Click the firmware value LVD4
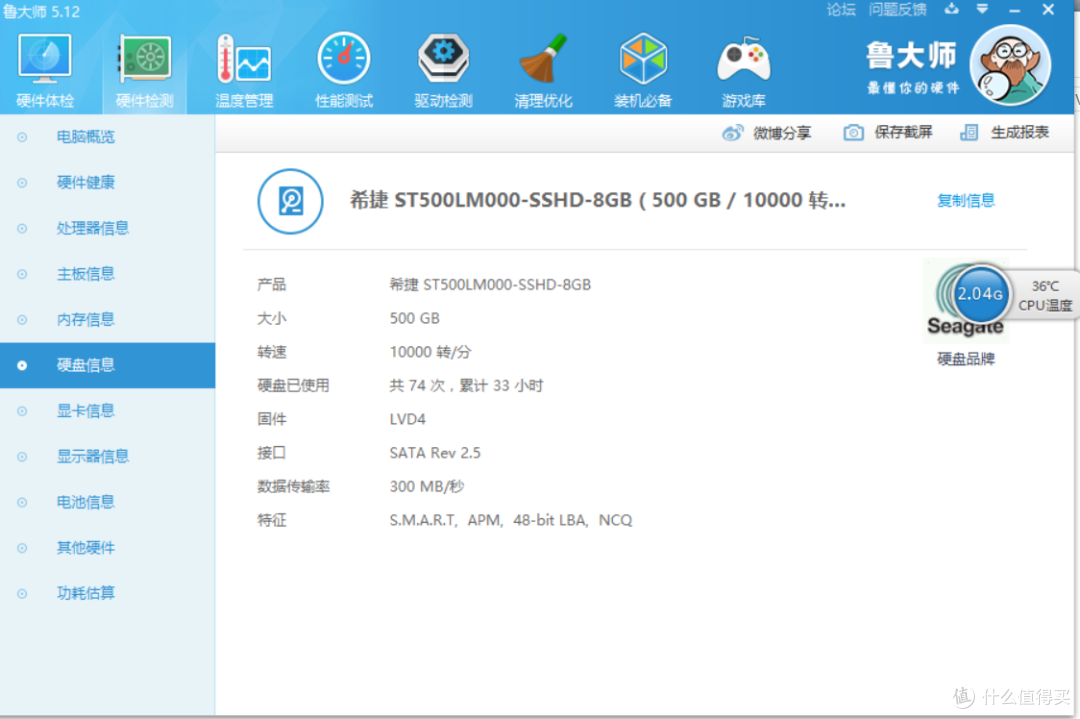Viewport: 1080px width, 719px height. point(408,419)
